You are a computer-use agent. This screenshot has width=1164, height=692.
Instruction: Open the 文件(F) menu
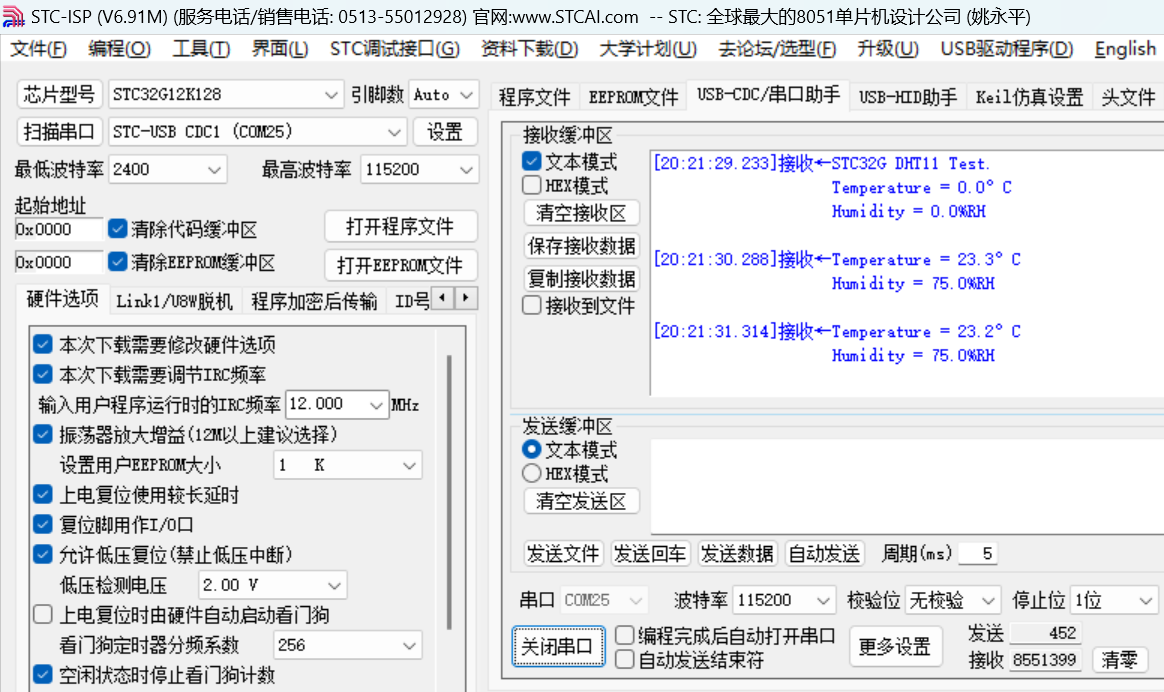tap(38, 49)
